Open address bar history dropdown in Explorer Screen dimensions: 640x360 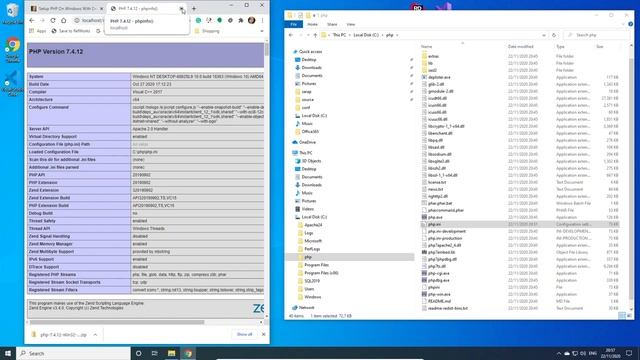point(544,35)
